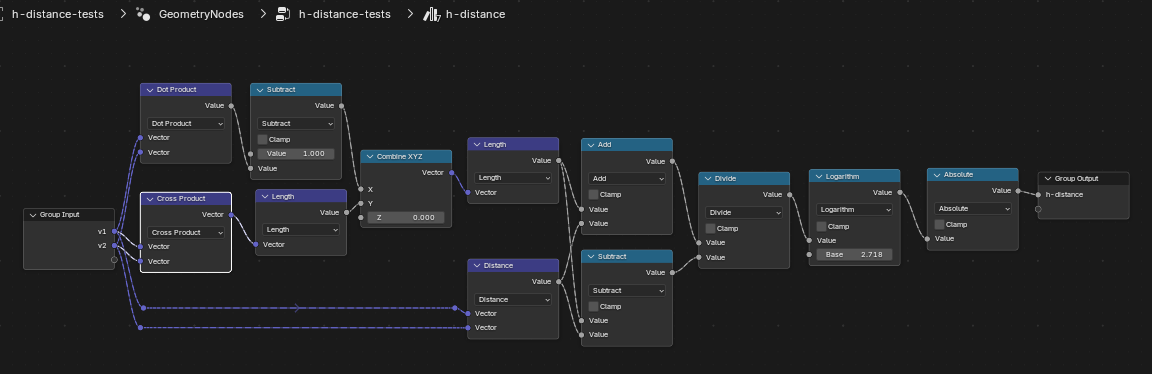1152x374 pixels.
Task: Click the Value 1.000 field on Subtract node
Action: tap(296, 154)
